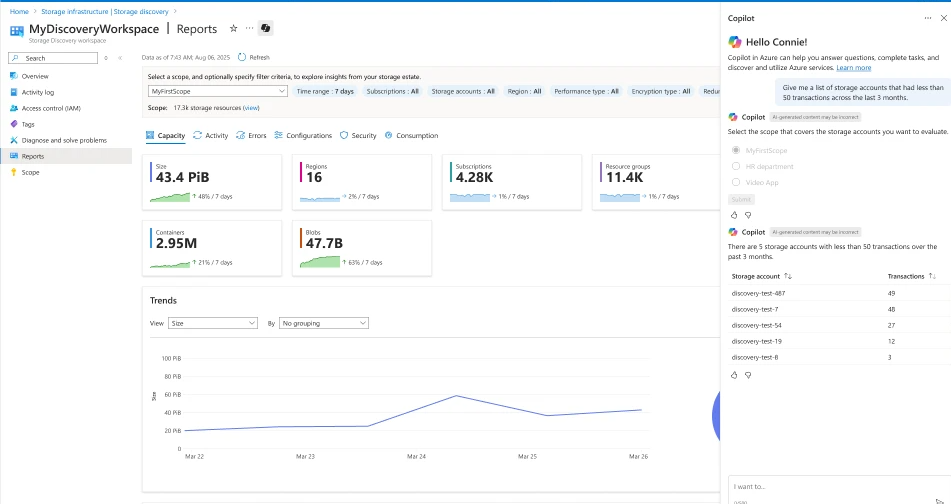
Task: Select the Video App radio option
Action: pyautogui.click(x=736, y=182)
